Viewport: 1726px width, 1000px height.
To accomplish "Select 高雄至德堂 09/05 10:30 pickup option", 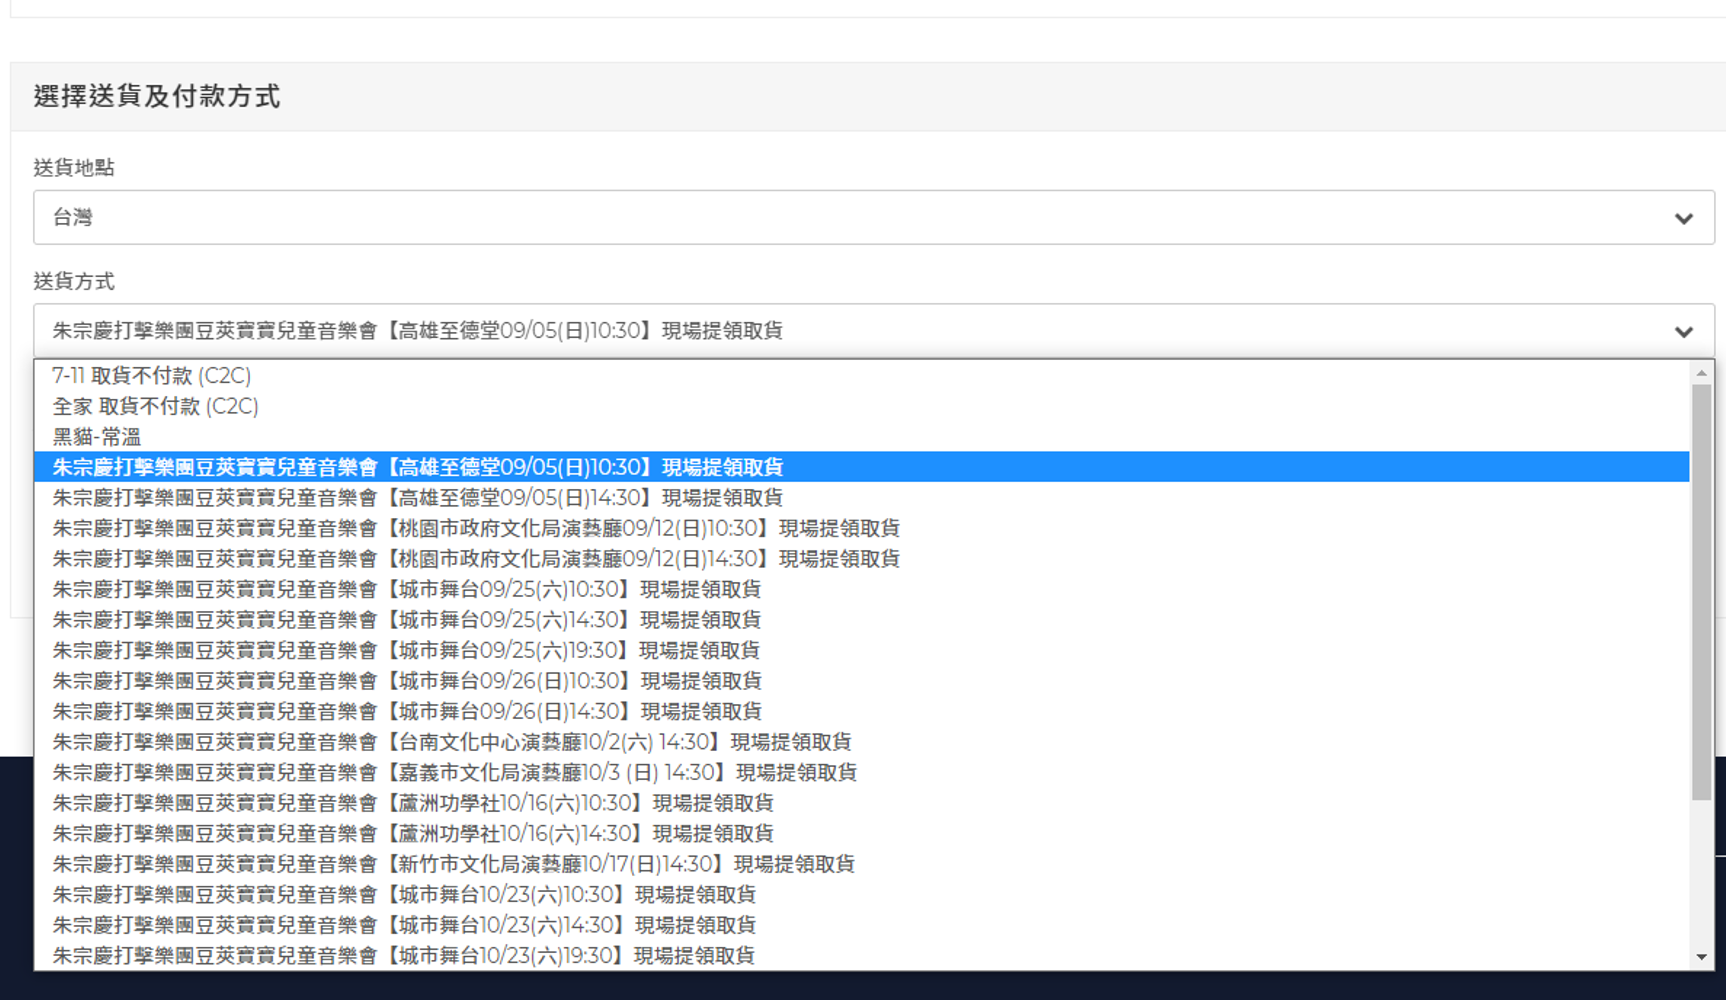I will click(x=418, y=467).
